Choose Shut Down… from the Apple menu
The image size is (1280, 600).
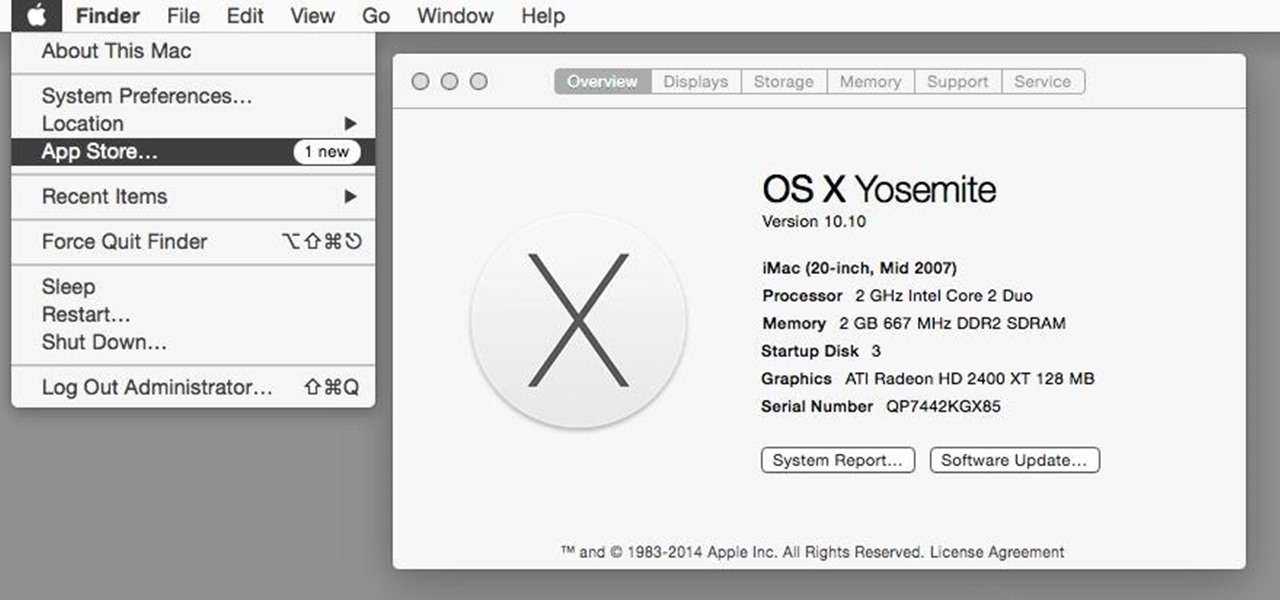click(193, 342)
